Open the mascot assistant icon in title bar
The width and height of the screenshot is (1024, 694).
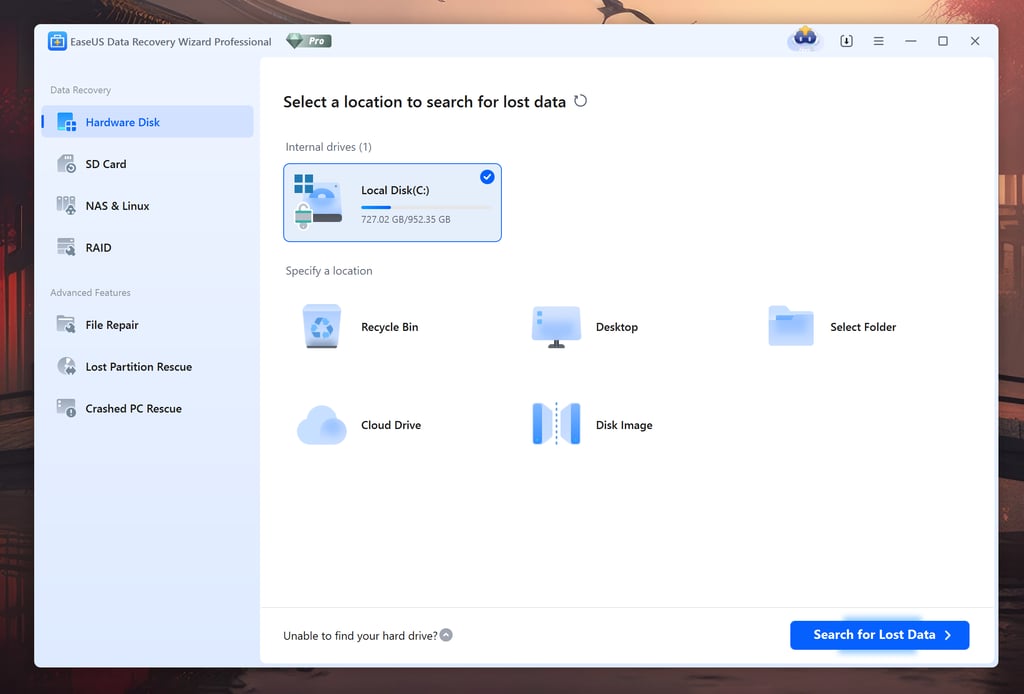point(805,39)
